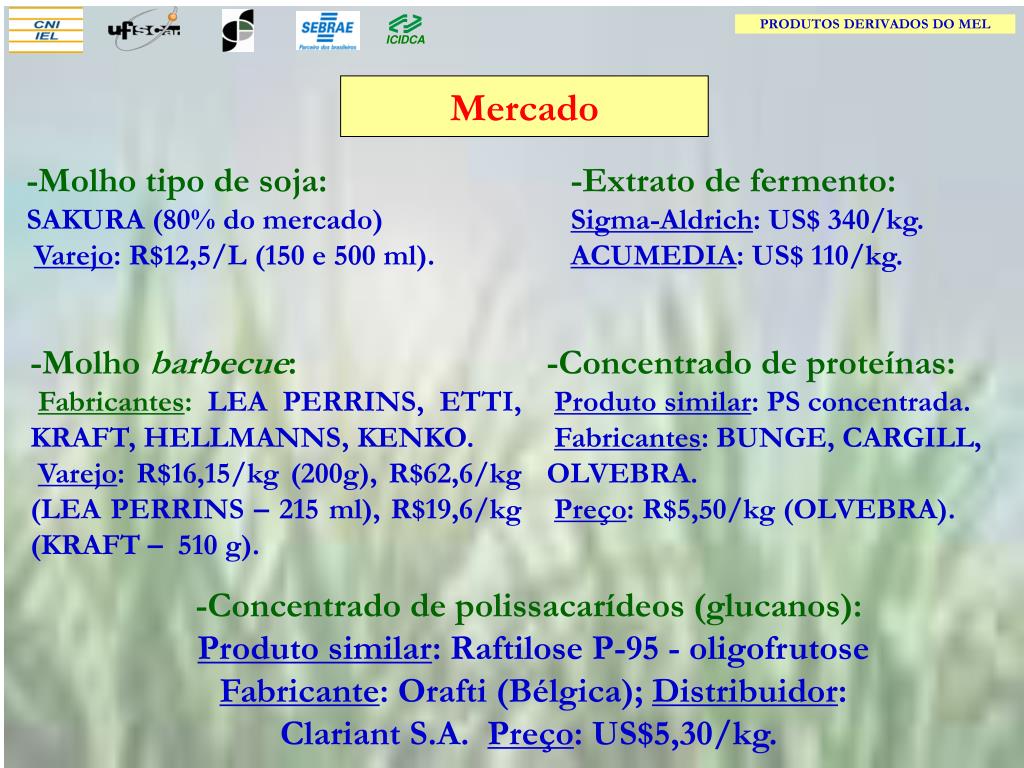Click underlined Varejo under Molho tipo de soja
Viewport: 1024px width, 768px height.
pyautogui.click(x=73, y=256)
